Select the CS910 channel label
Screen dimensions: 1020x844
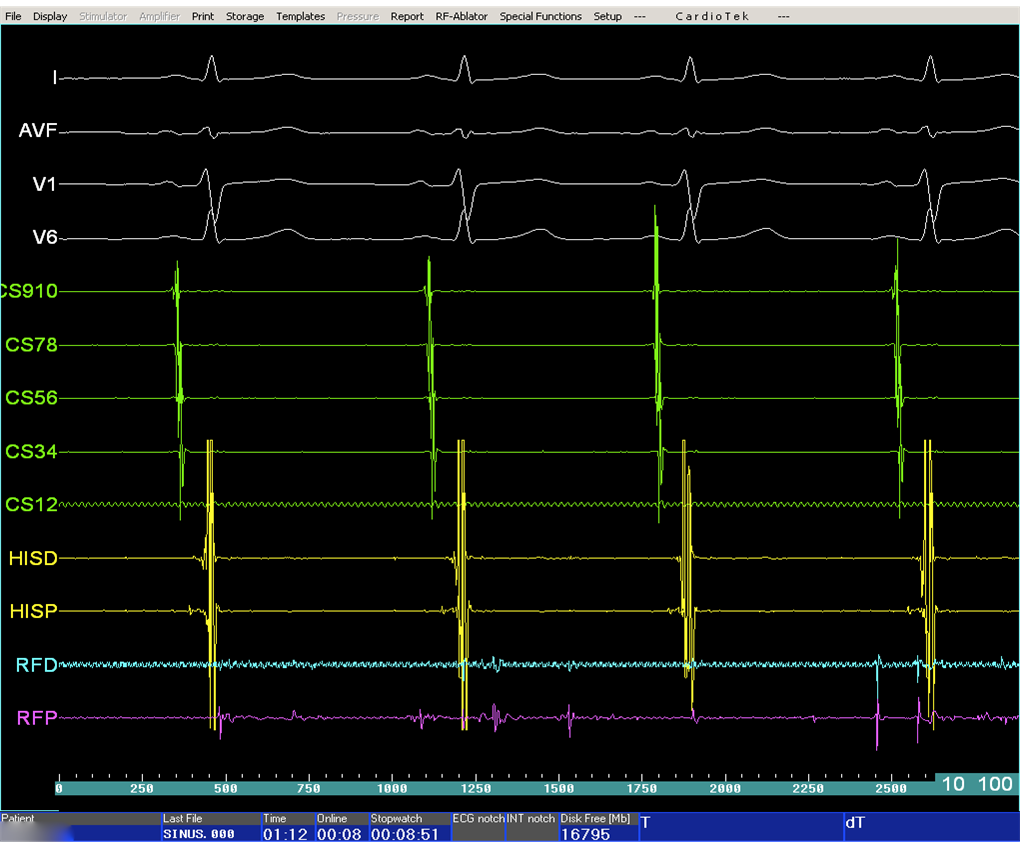pos(29,291)
